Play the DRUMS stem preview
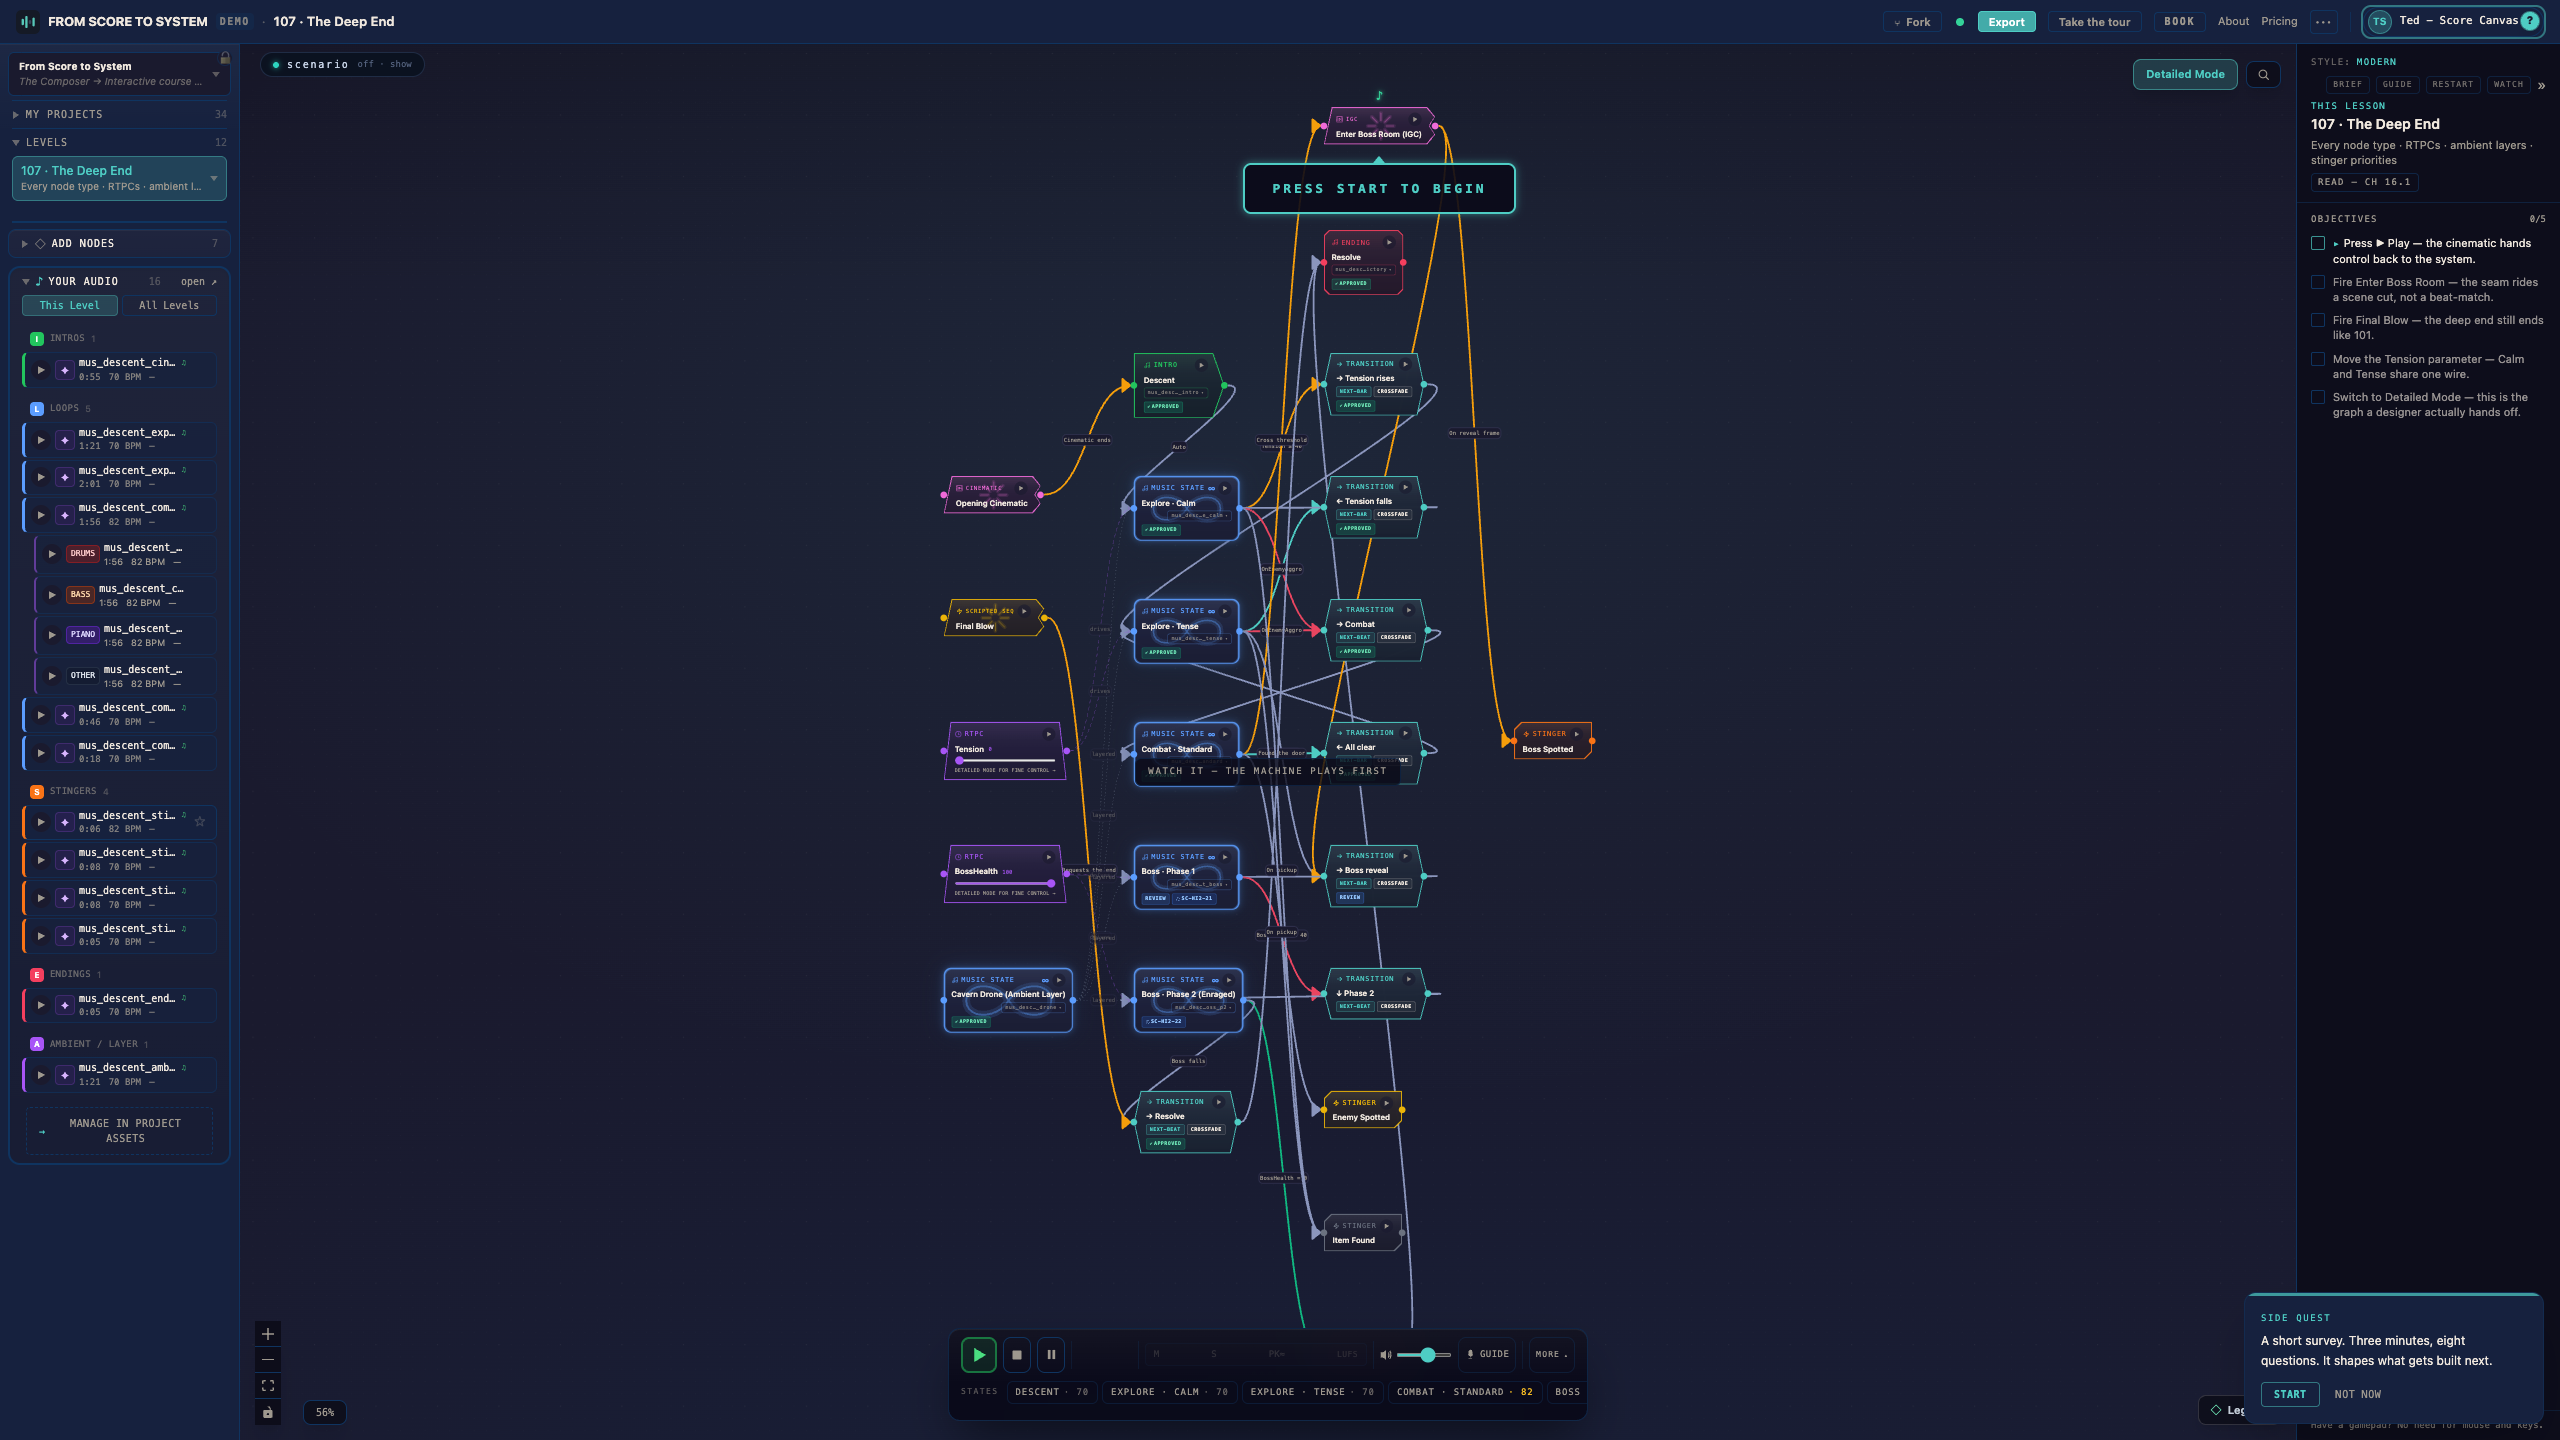This screenshot has height=1440, width=2560. pyautogui.click(x=52, y=554)
